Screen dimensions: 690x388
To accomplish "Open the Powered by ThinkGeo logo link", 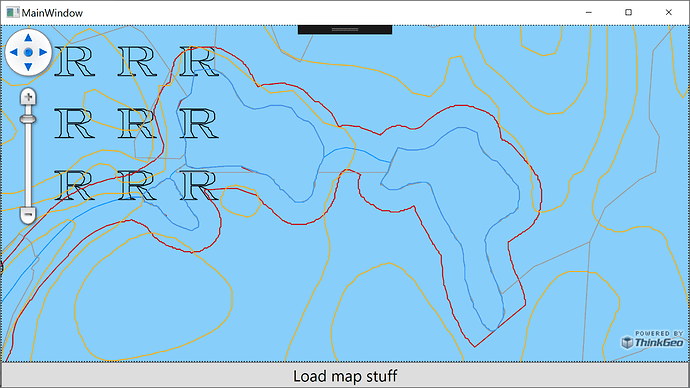I will (652, 340).
